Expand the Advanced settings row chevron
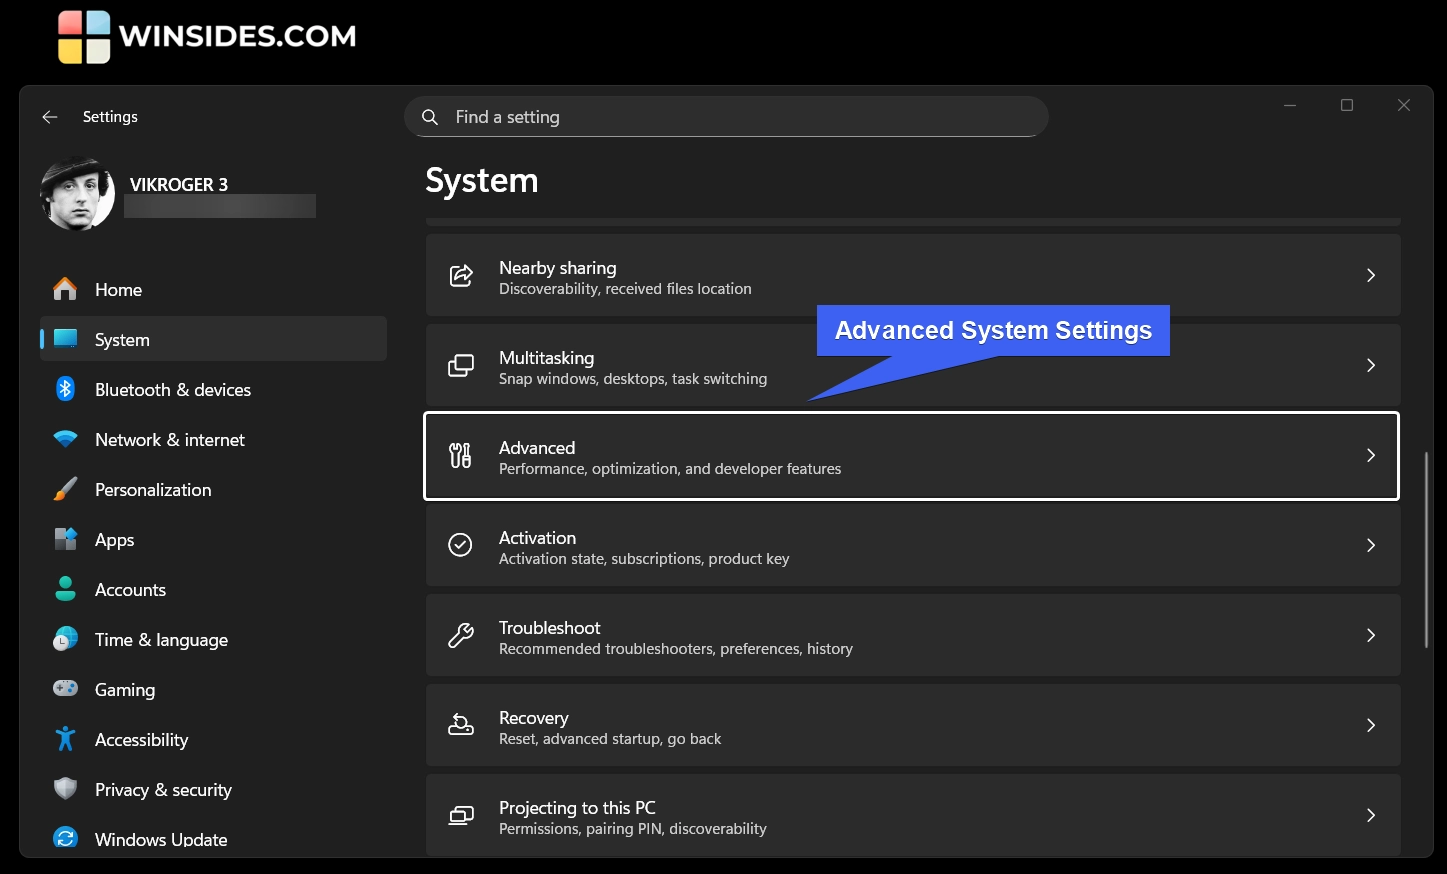1447x874 pixels. tap(1370, 455)
